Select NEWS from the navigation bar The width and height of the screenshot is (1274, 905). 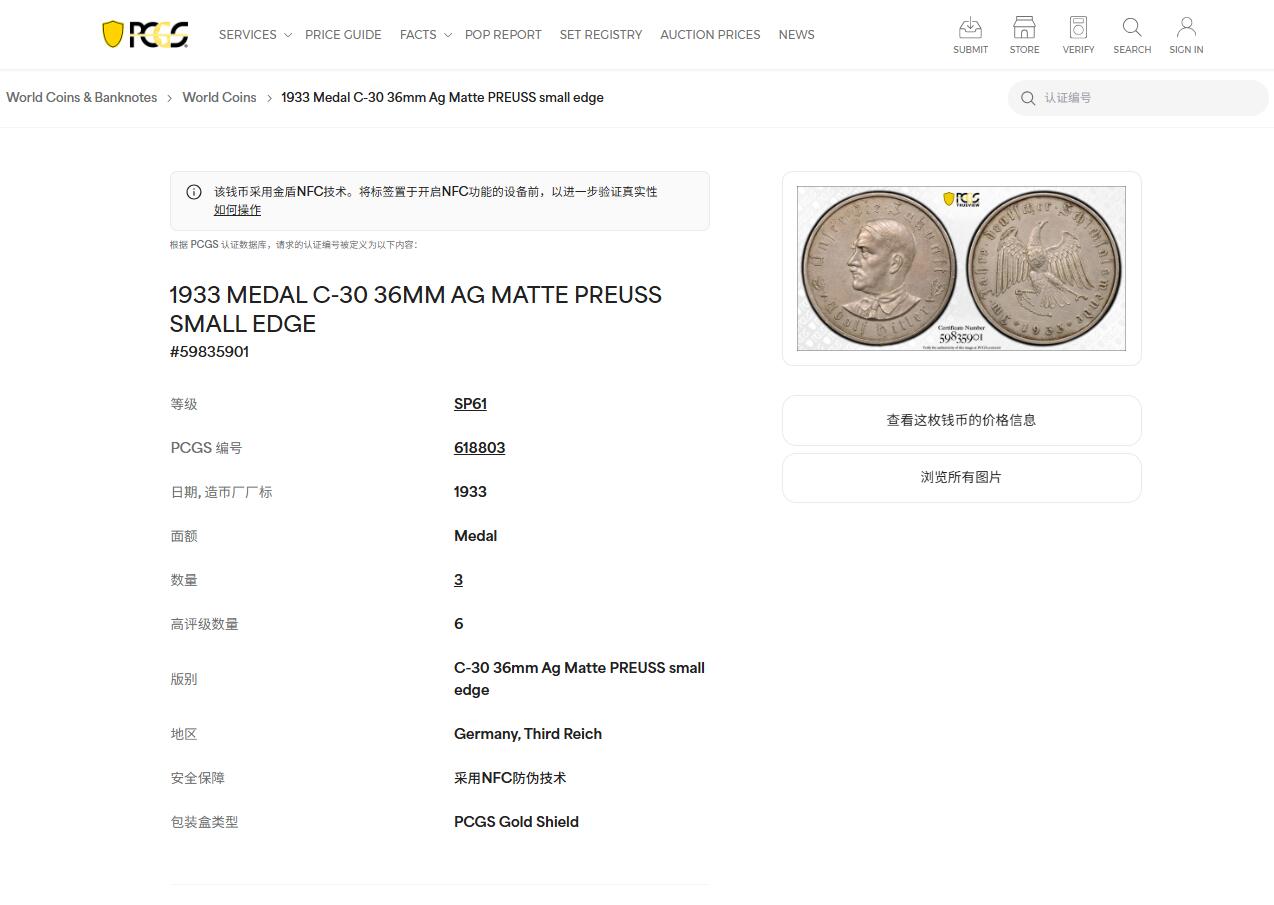click(796, 34)
